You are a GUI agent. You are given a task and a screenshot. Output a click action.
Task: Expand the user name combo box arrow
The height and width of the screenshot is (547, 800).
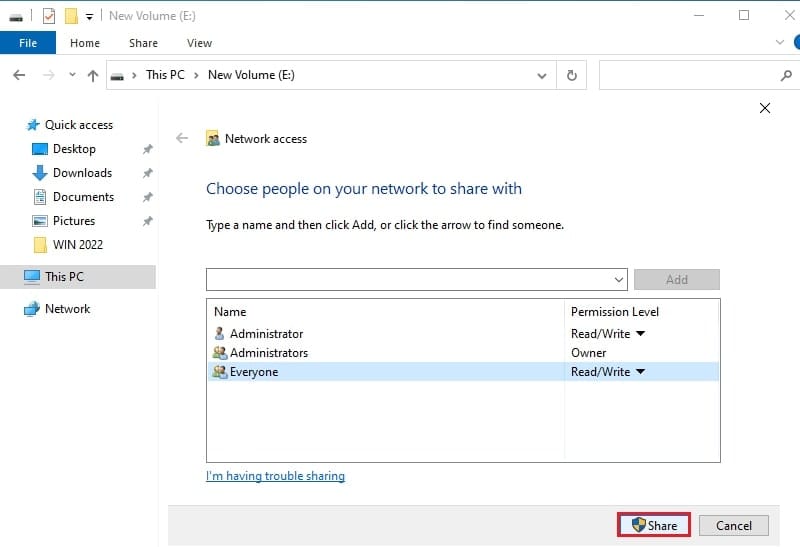(618, 279)
